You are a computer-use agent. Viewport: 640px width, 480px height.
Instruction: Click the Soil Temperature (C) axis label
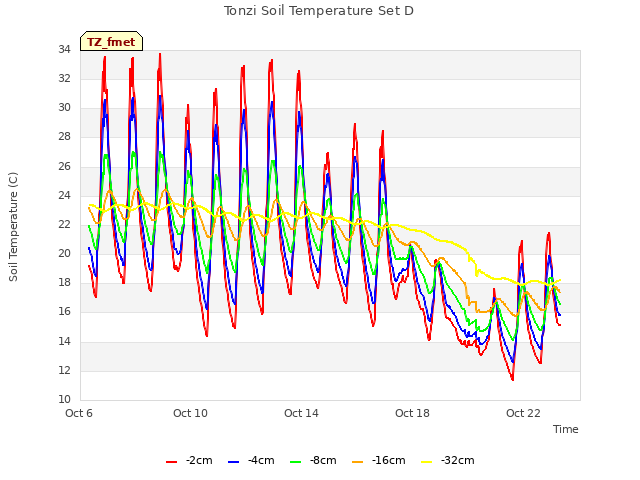pyautogui.click(x=13, y=227)
